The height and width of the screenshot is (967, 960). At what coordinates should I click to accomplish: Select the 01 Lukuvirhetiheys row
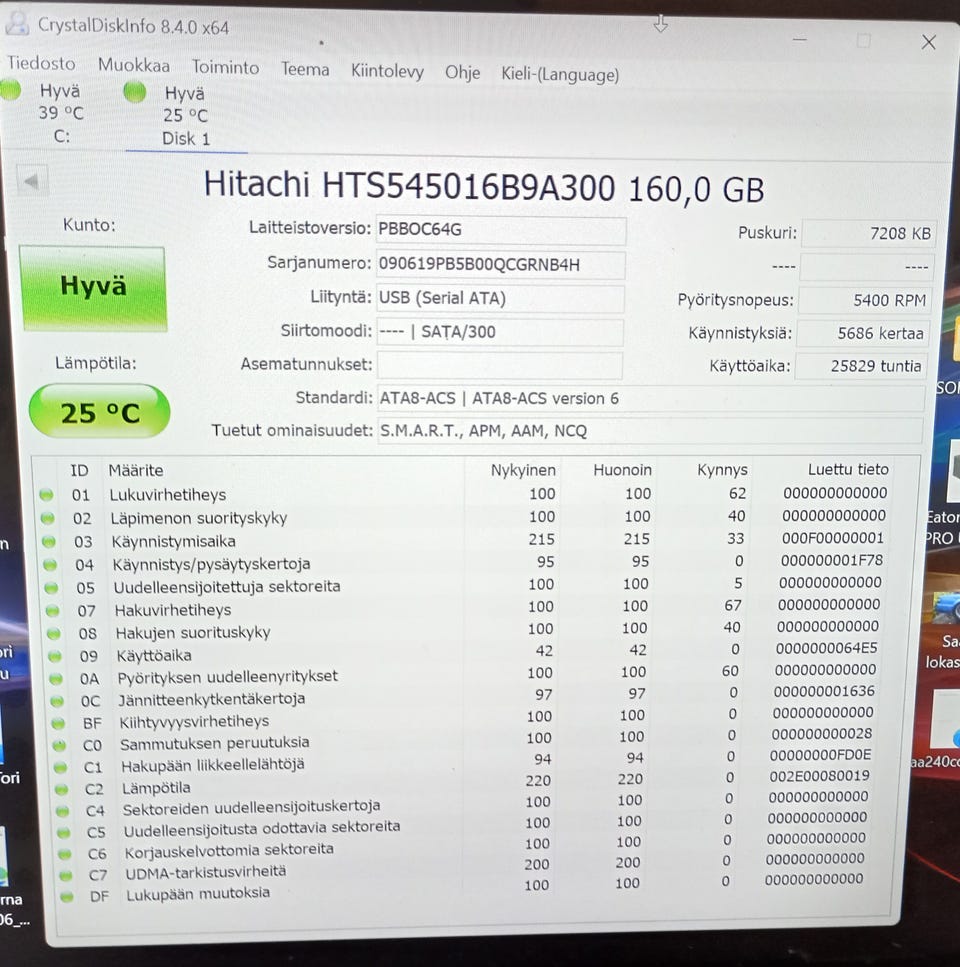464,494
